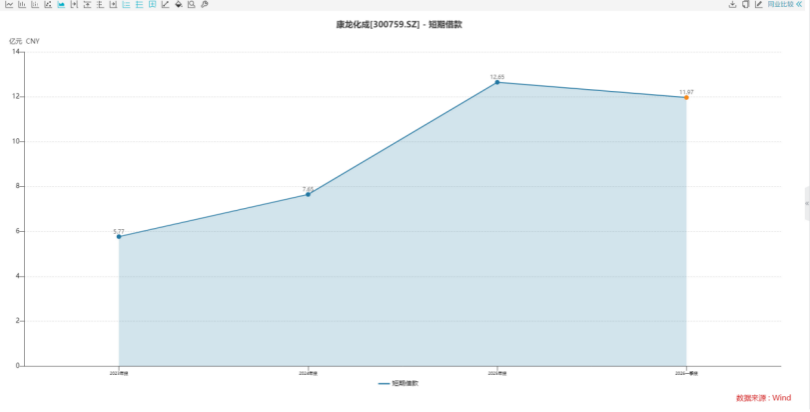Open the 同业比较 peer comparison link

pos(780,5)
